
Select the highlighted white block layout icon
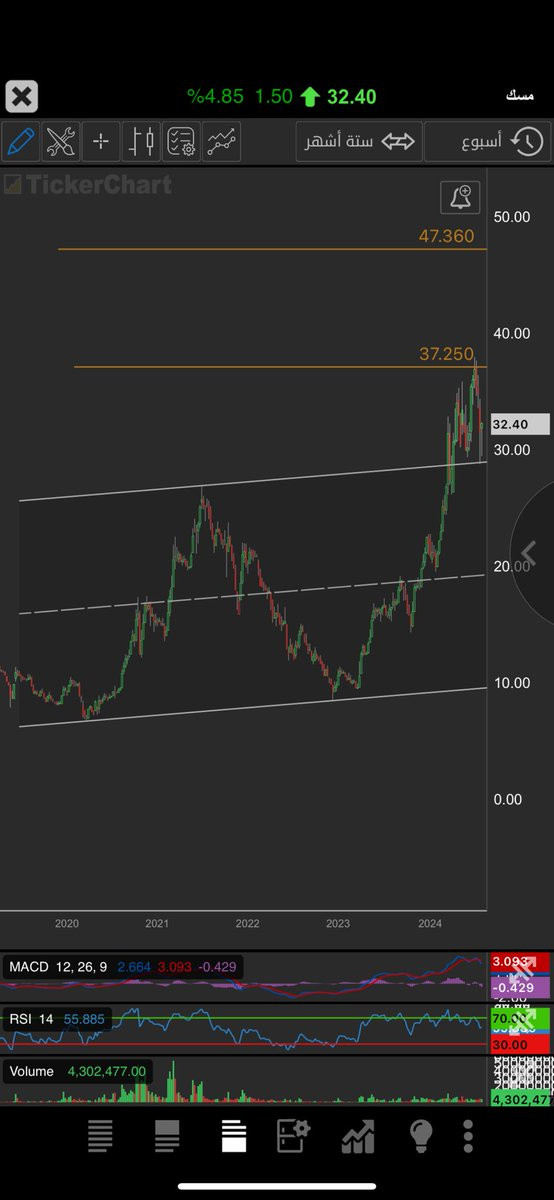tap(234, 1136)
